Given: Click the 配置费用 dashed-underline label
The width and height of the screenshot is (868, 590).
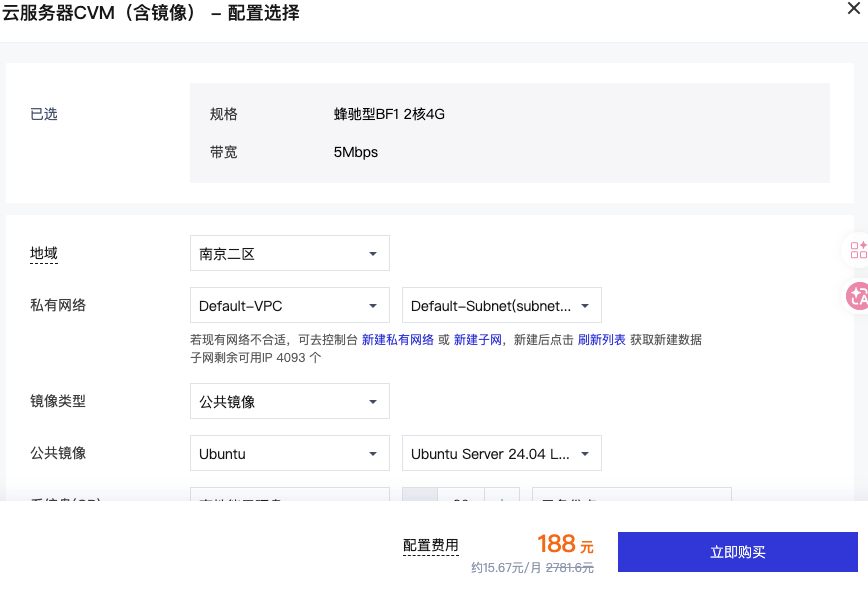Looking at the screenshot, I should click(430, 545).
